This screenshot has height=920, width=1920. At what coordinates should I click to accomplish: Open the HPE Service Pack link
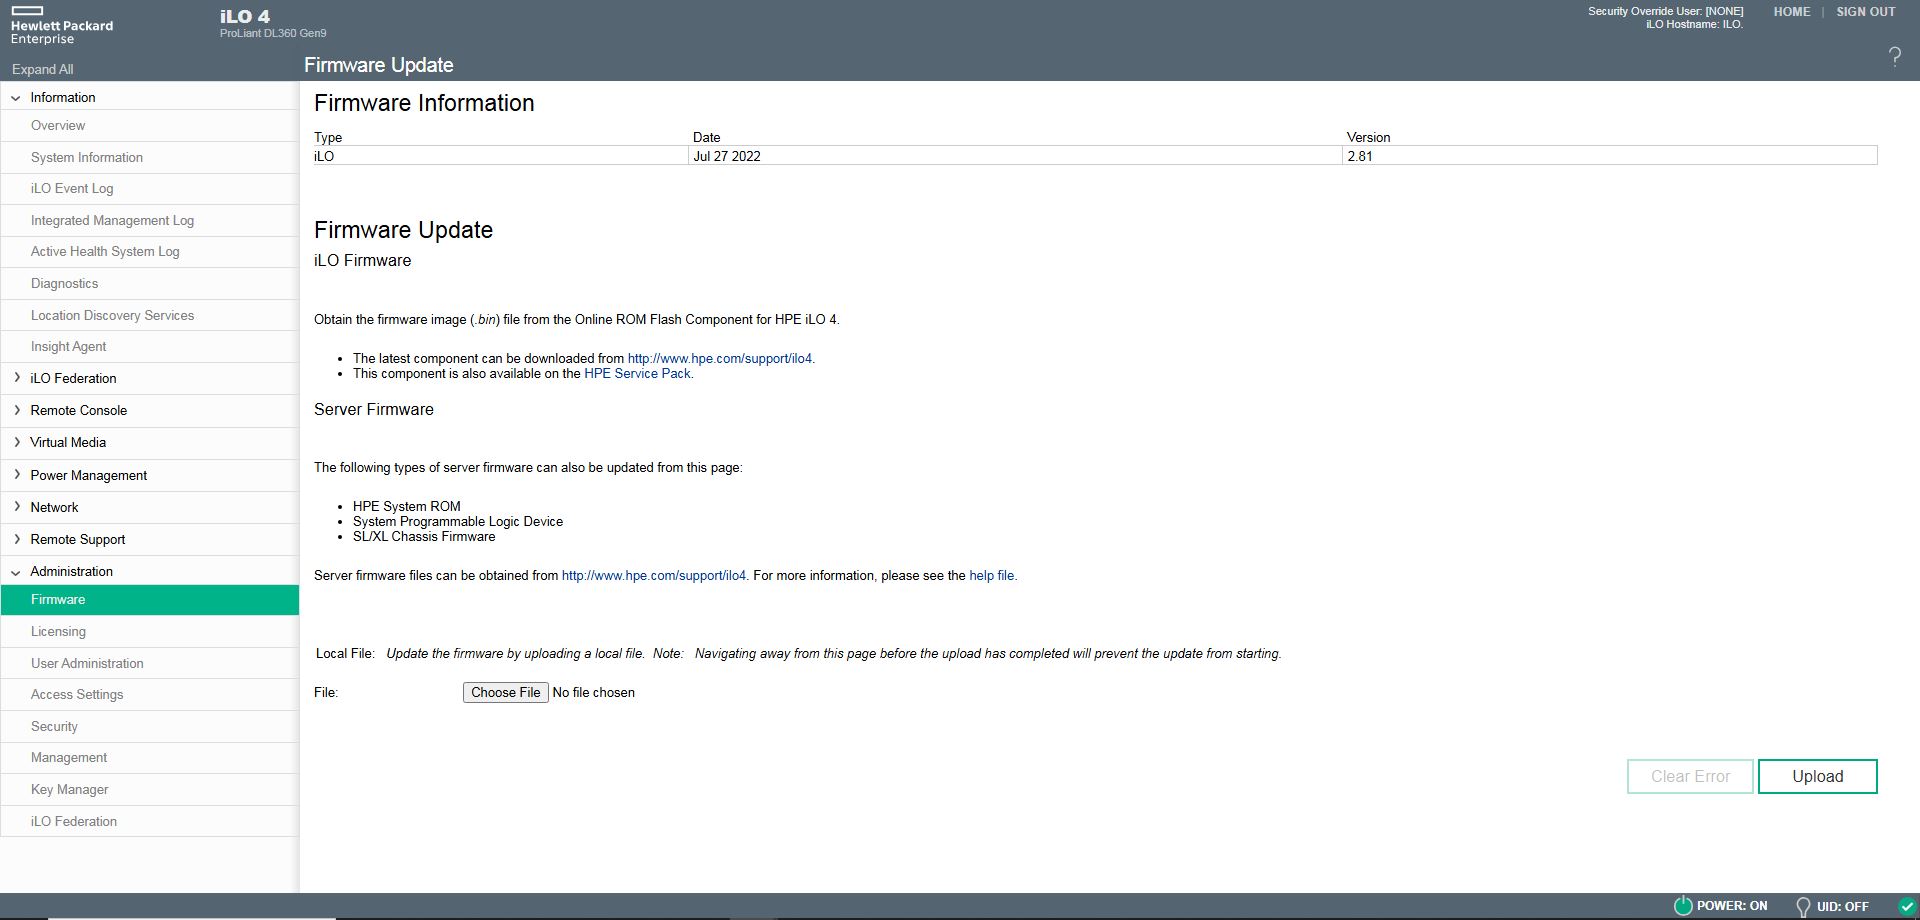[x=637, y=373]
